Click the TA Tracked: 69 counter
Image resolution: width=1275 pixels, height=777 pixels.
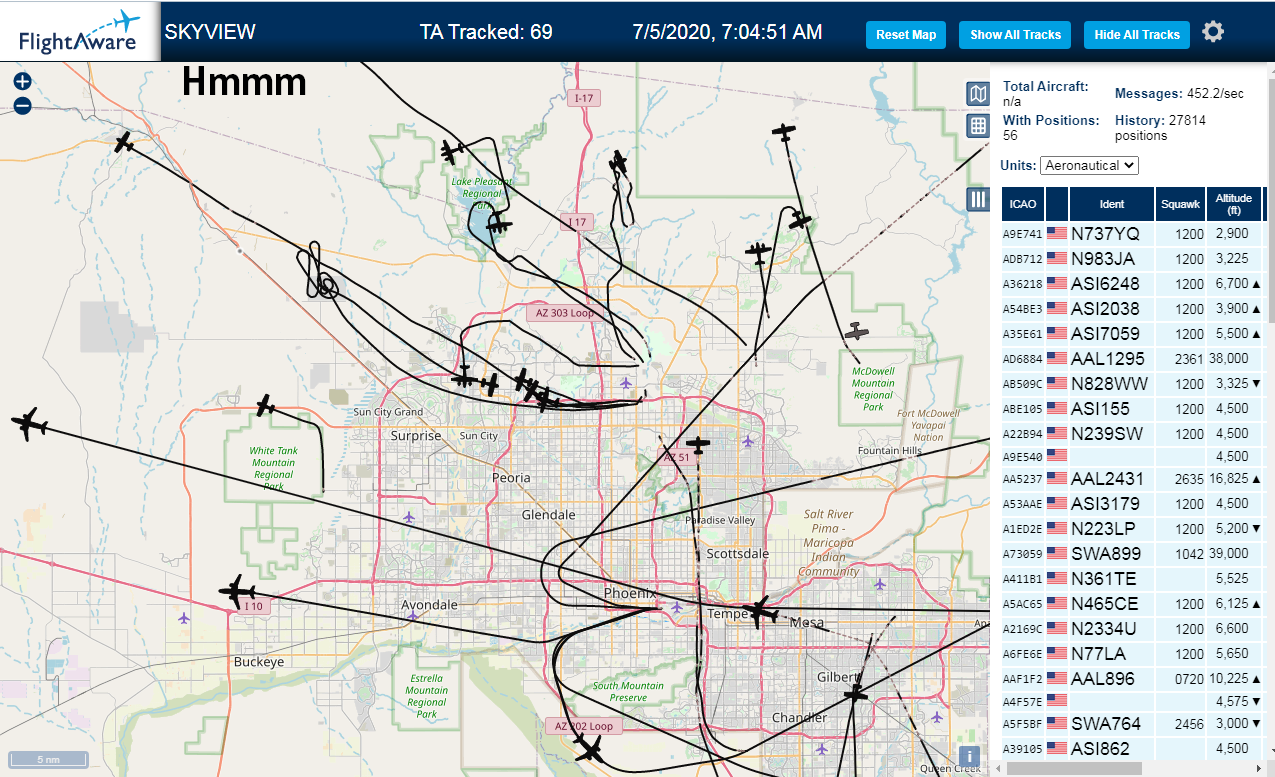tap(486, 32)
